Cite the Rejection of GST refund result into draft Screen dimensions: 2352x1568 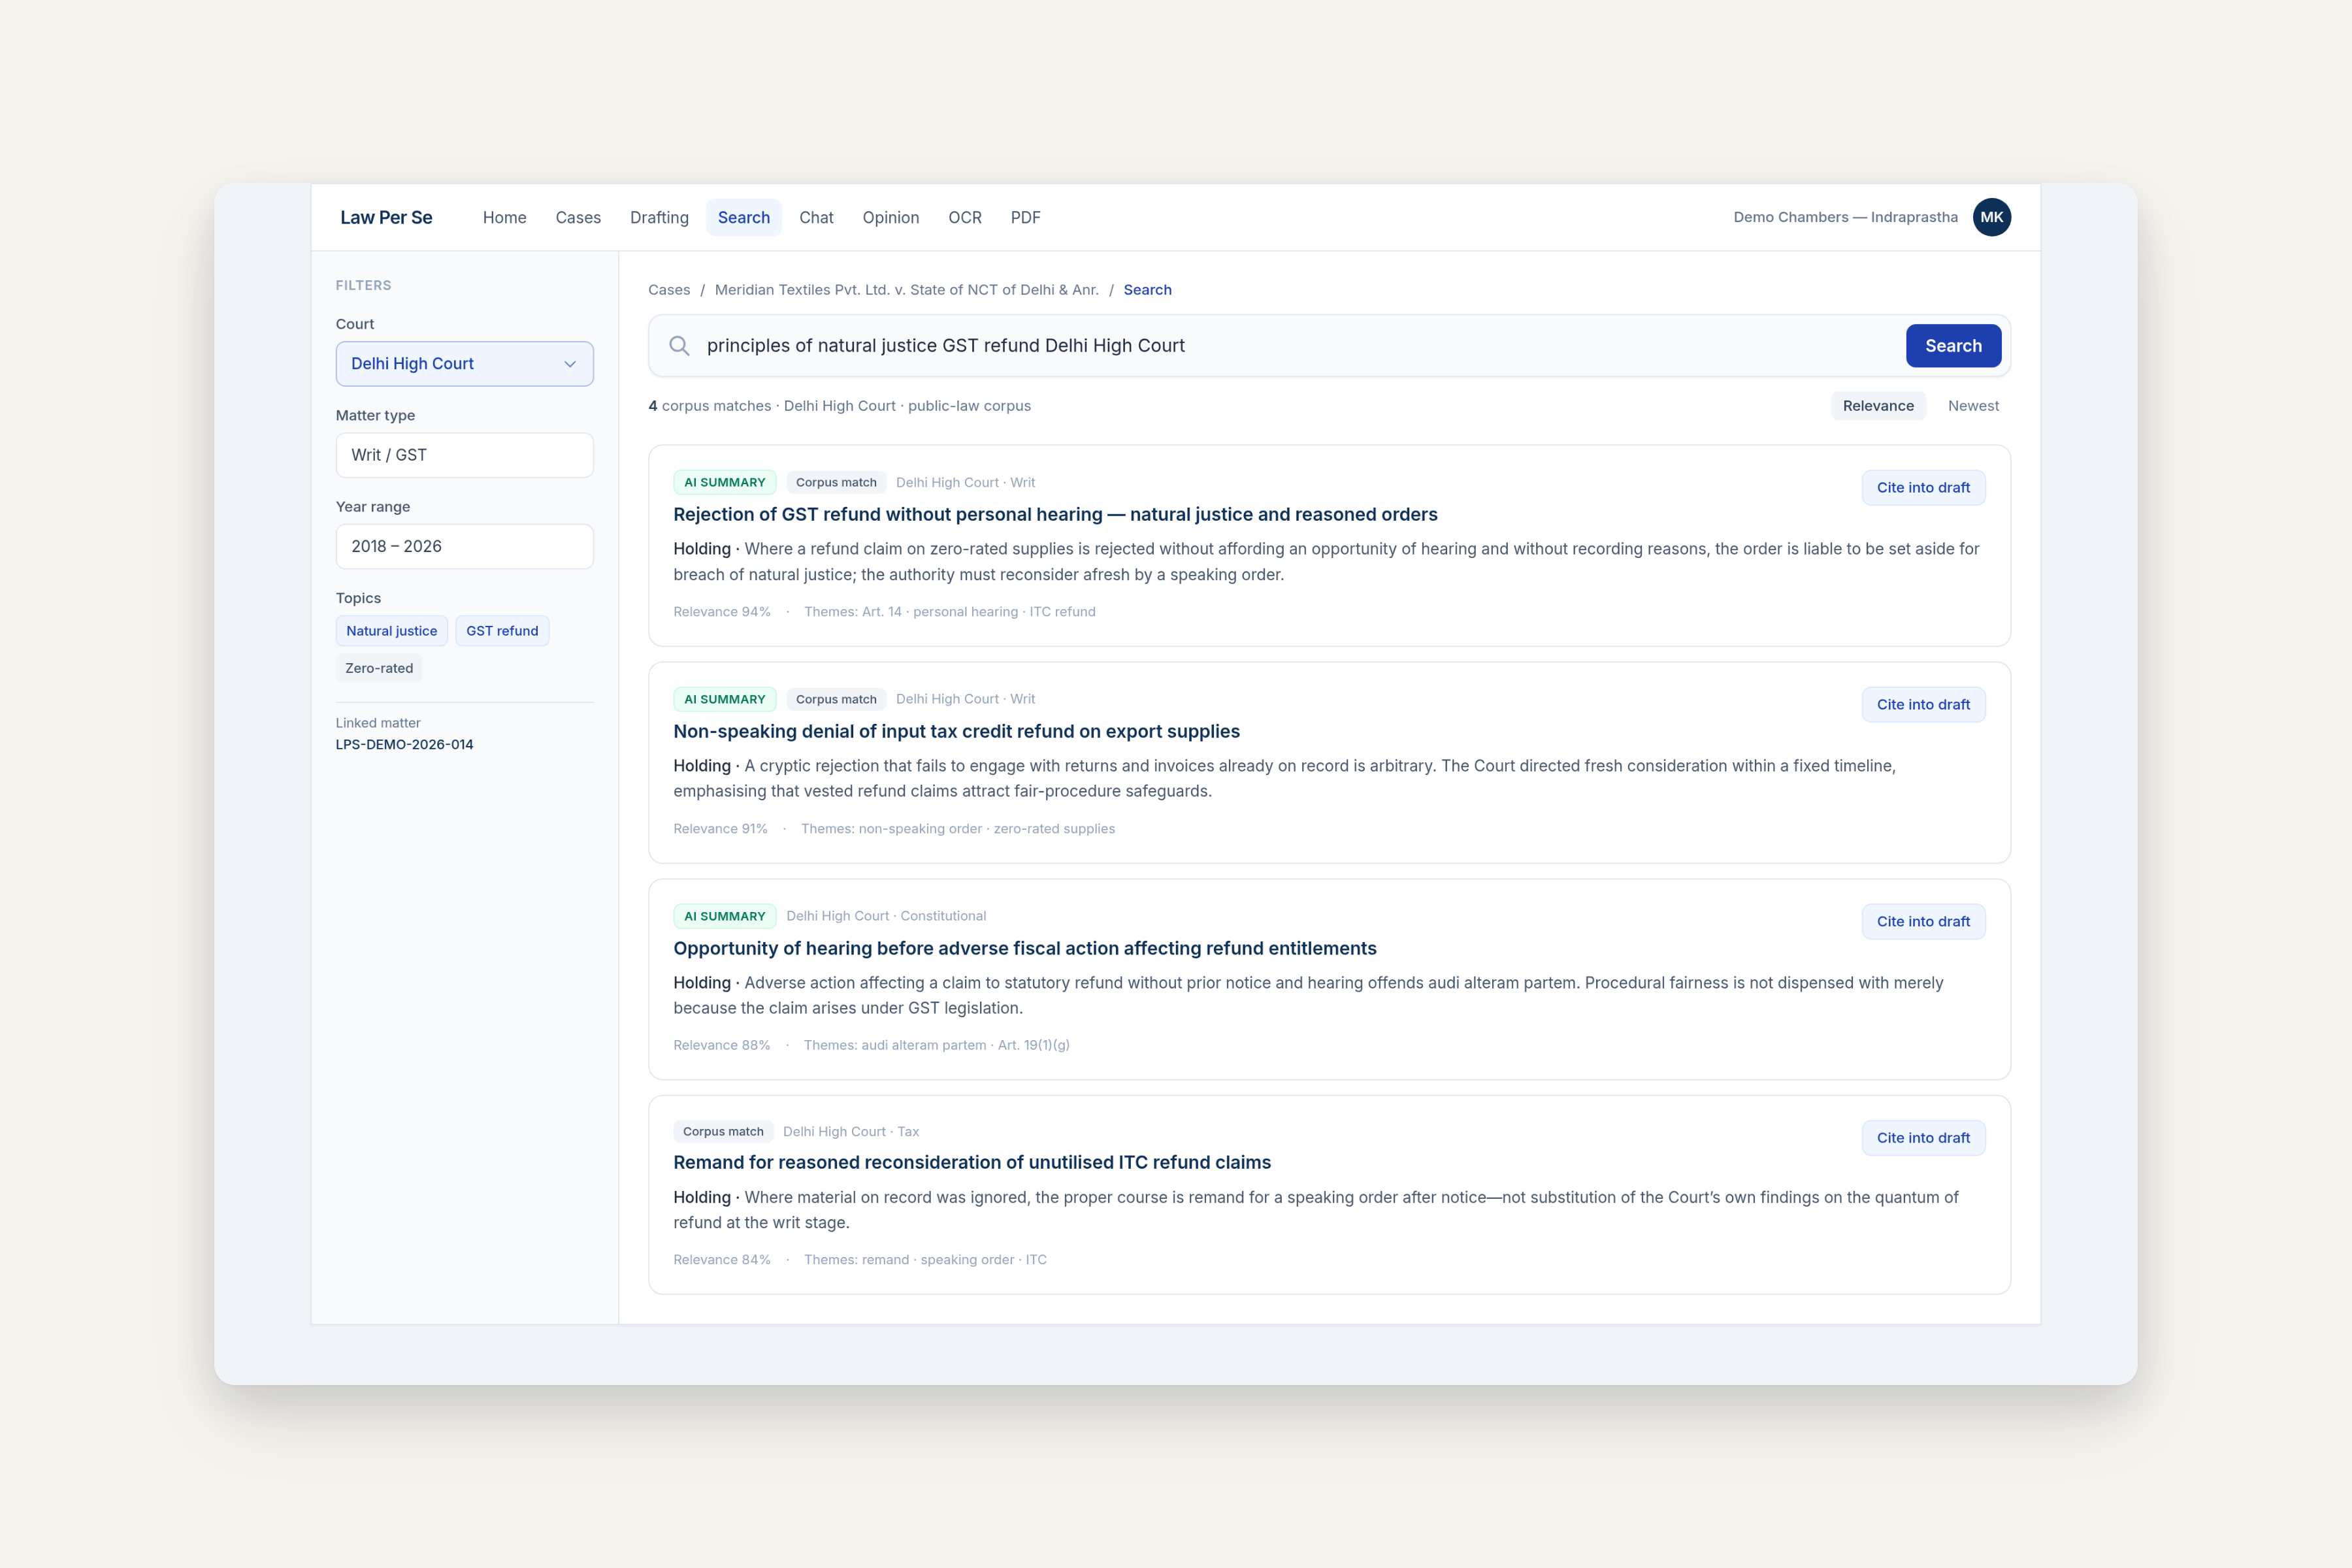(1922, 488)
